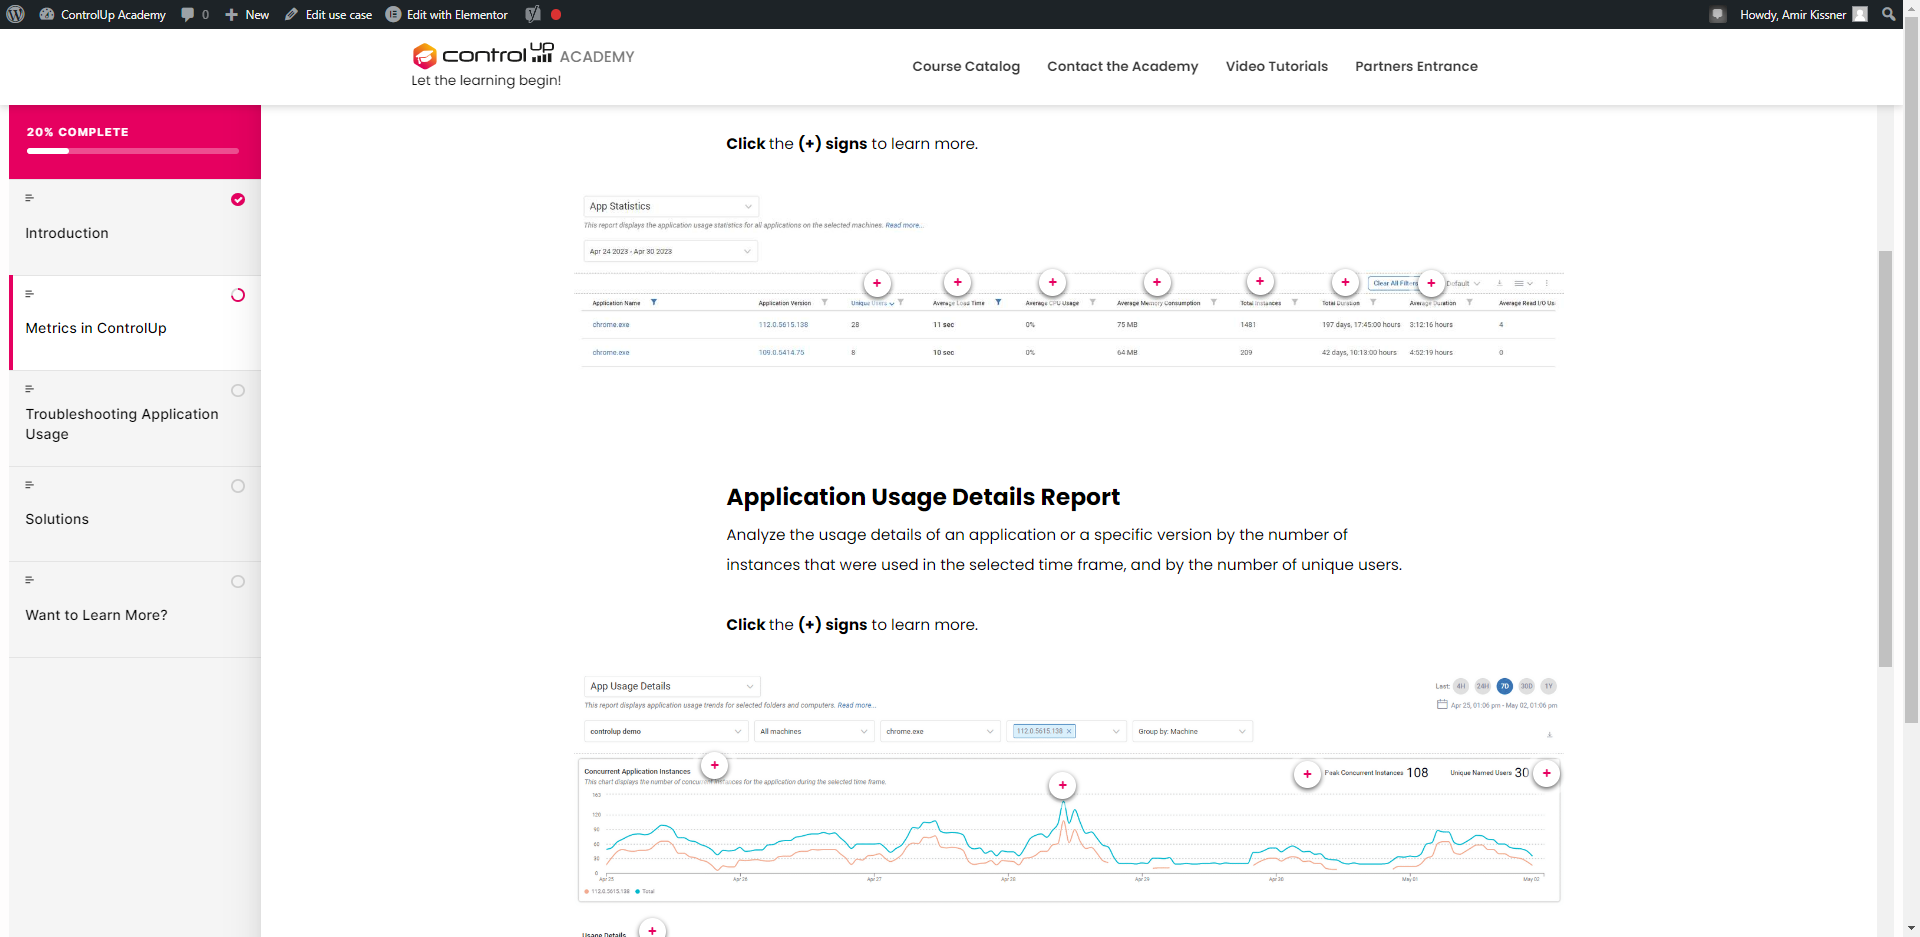Click plus hotspot beside Concurrent Application Instances title
The image size is (1920, 937).
coord(714,765)
